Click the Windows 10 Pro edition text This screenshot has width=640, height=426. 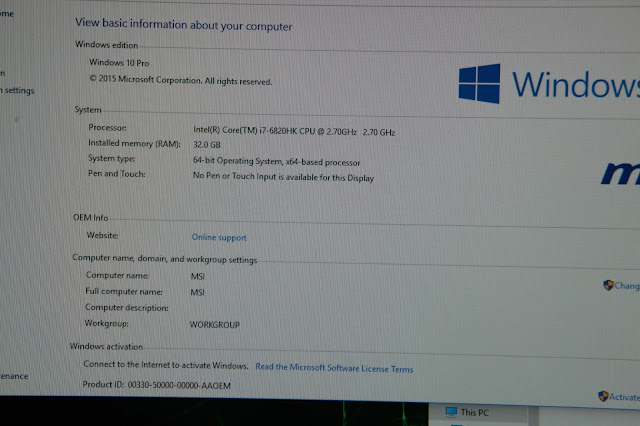pyautogui.click(x=119, y=62)
